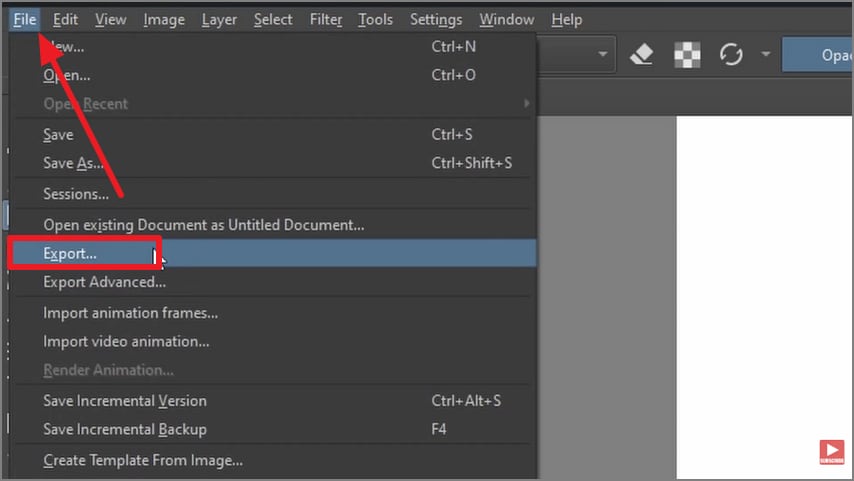Screen dimensions: 854x481
Task: Open the Edit menu
Action: click(x=65, y=20)
